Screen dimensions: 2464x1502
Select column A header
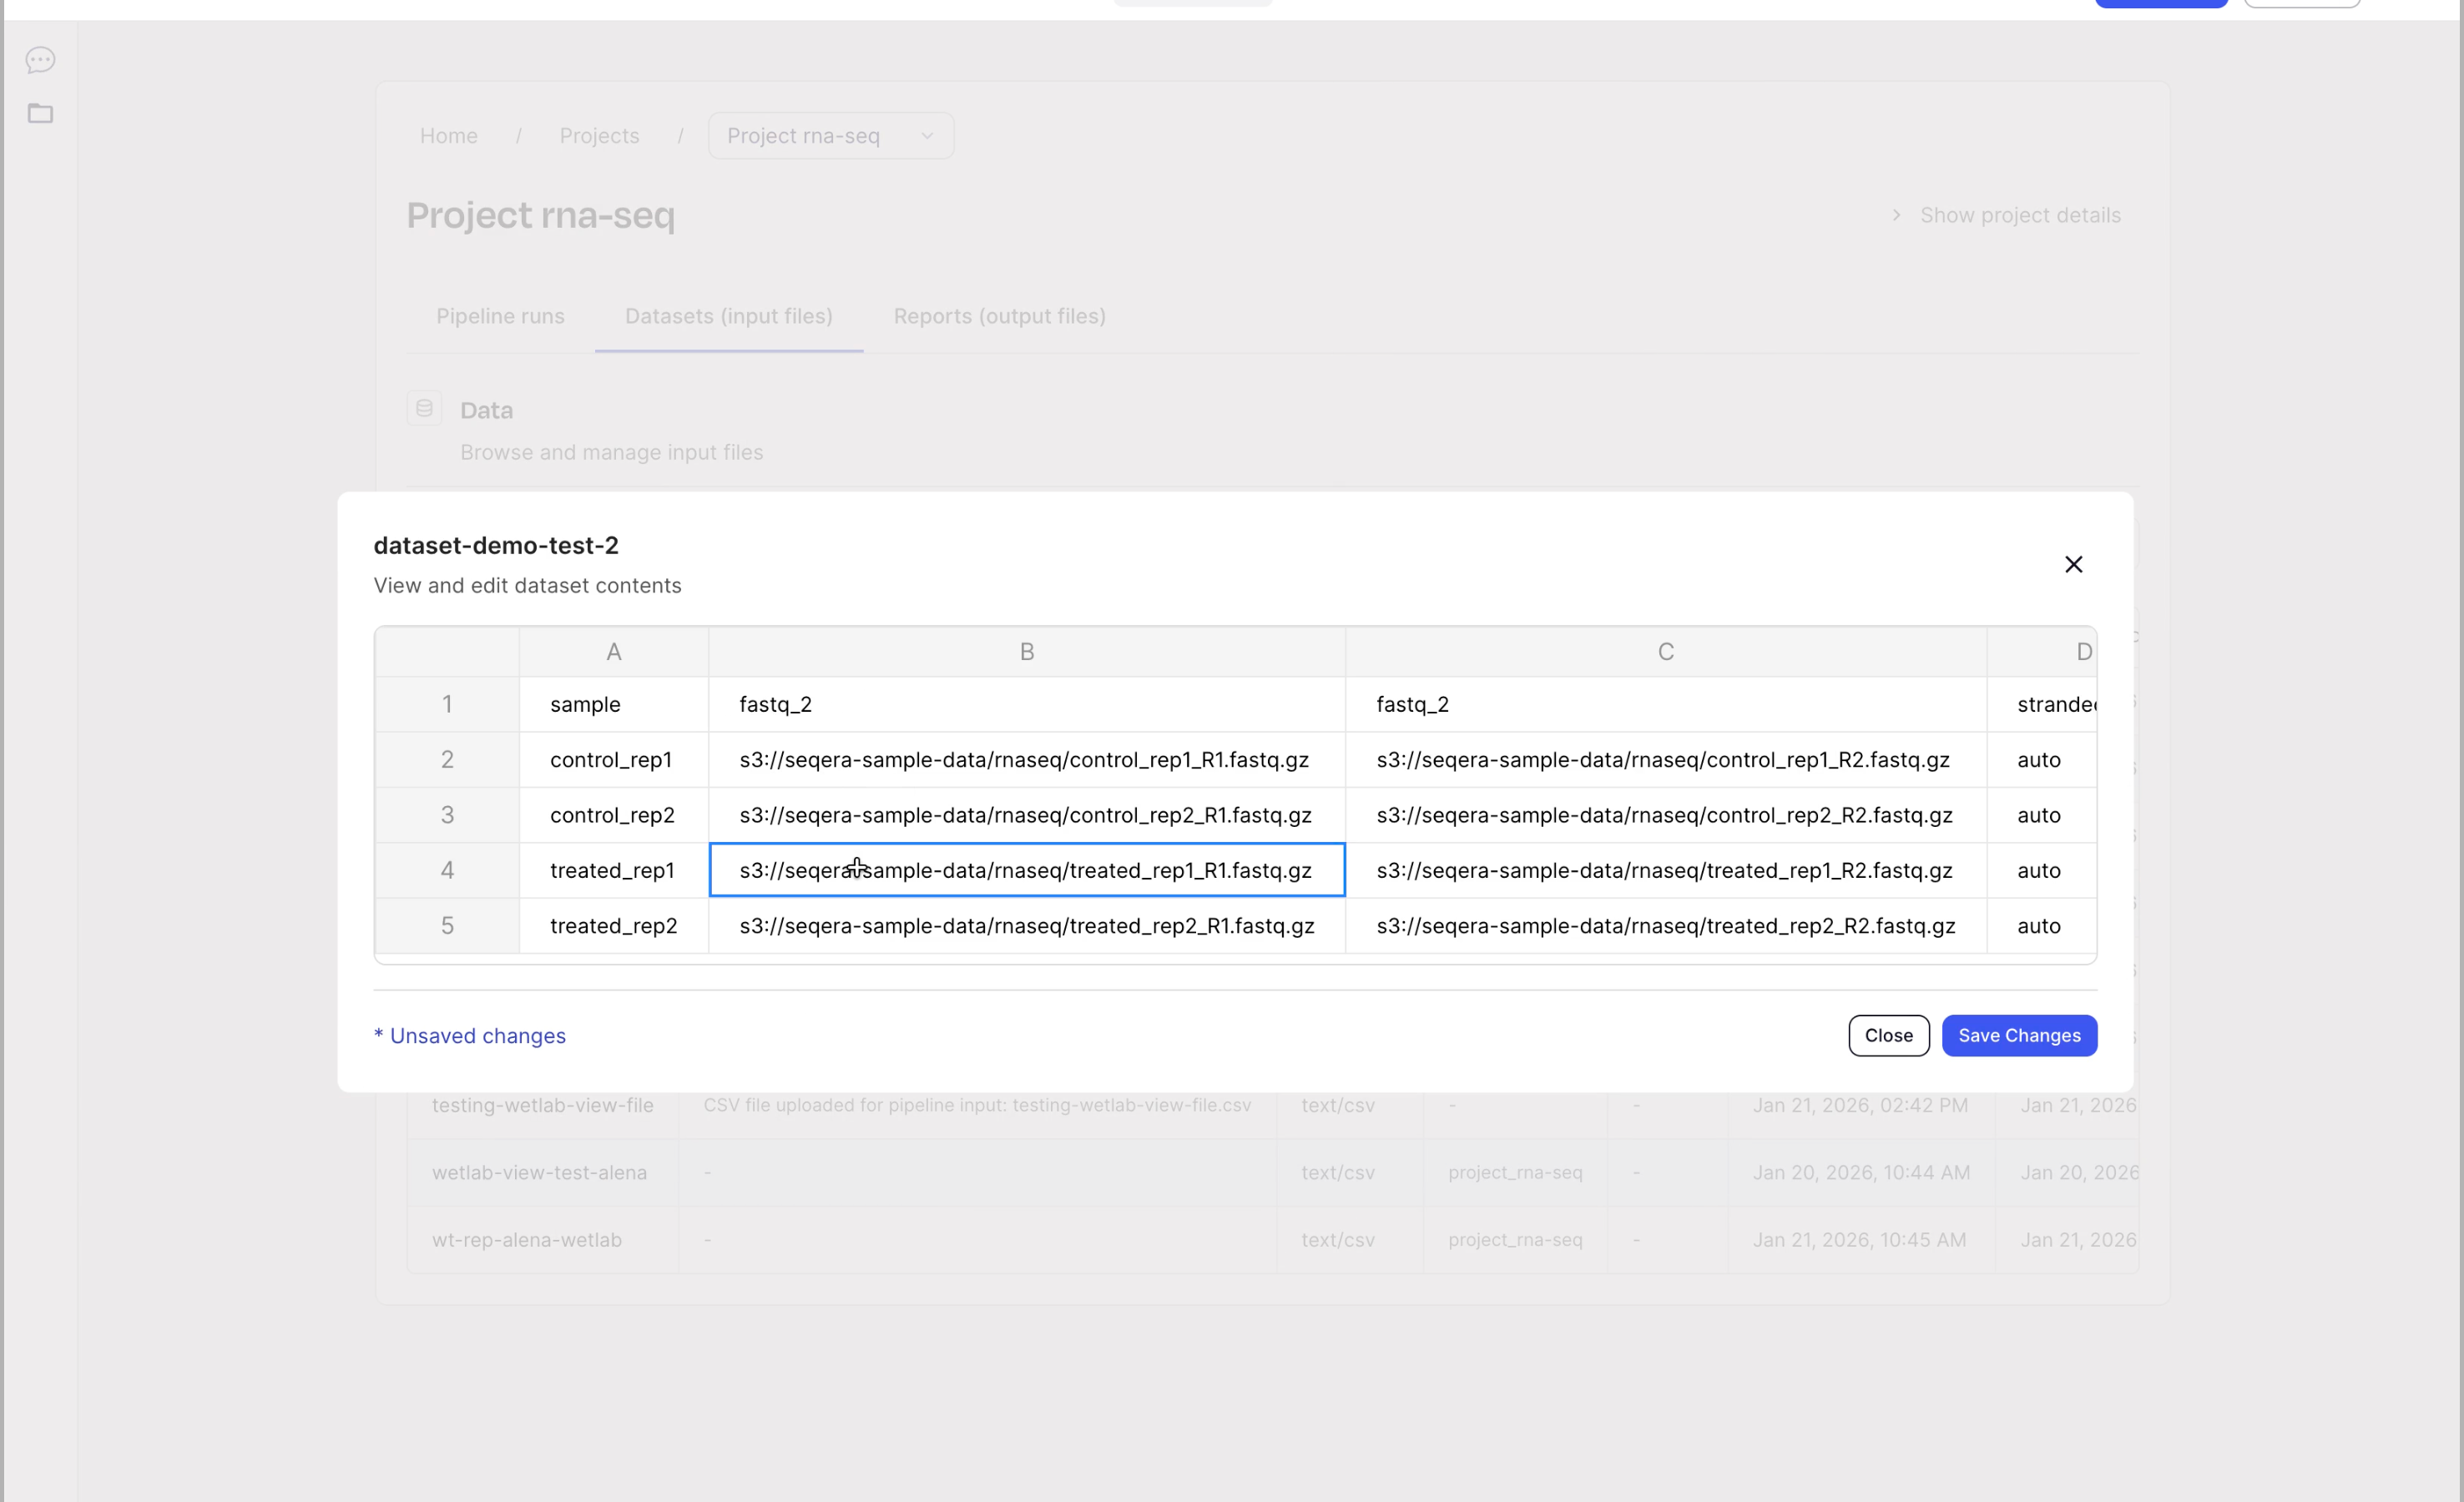pos(614,652)
